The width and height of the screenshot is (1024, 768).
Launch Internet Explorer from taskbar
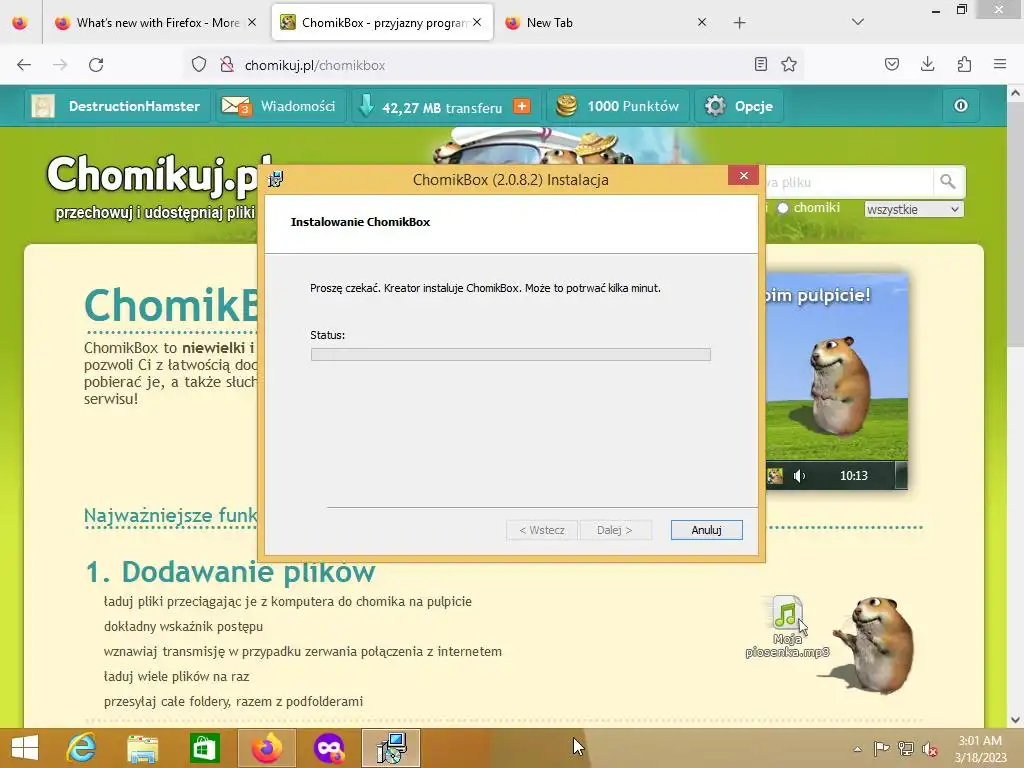(82, 748)
